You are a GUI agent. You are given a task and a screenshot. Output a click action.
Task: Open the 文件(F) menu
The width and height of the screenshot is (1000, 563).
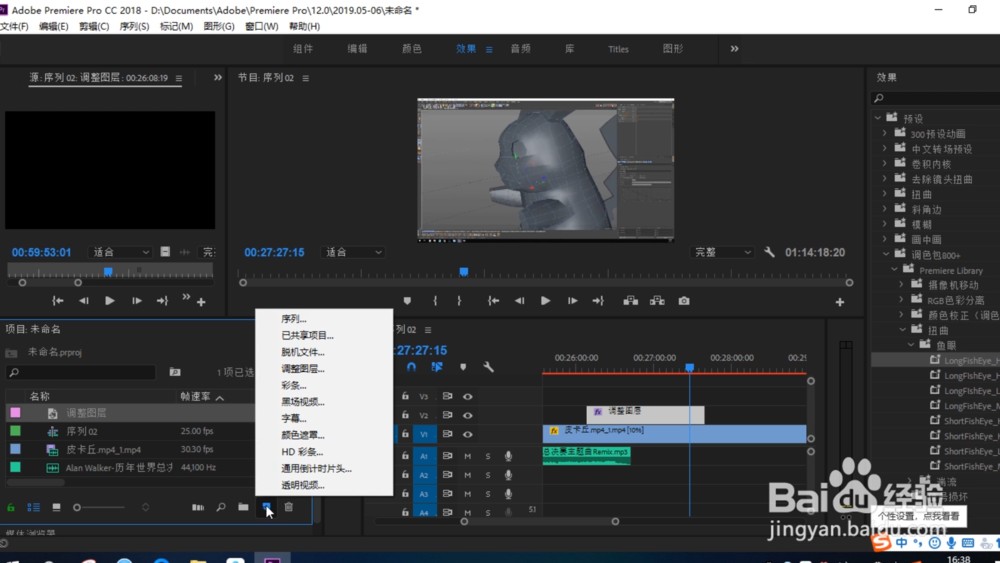pyautogui.click(x=15, y=26)
